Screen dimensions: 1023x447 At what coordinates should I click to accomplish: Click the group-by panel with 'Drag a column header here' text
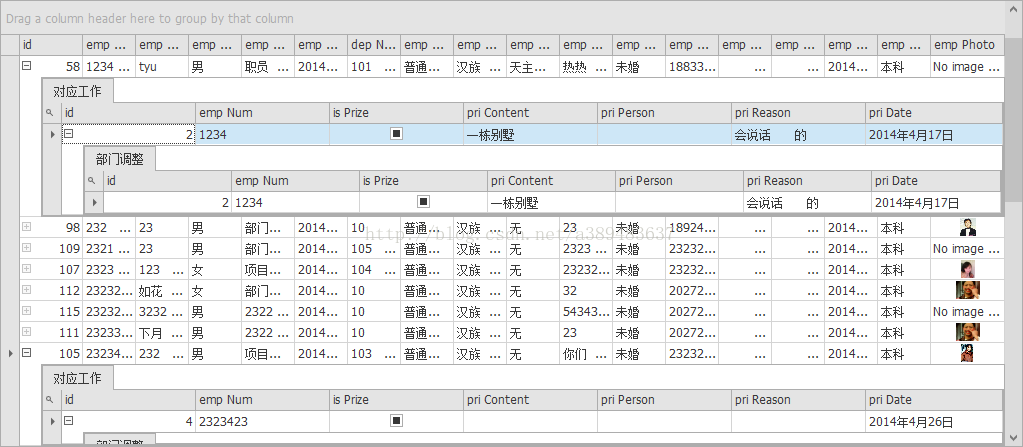(x=502, y=18)
